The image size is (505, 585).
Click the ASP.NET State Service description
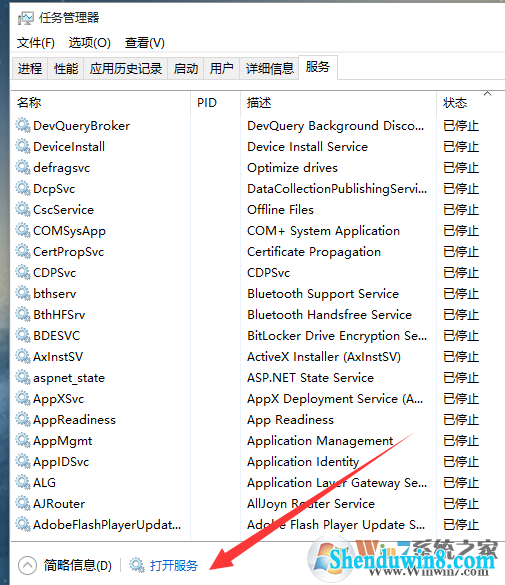pos(310,378)
